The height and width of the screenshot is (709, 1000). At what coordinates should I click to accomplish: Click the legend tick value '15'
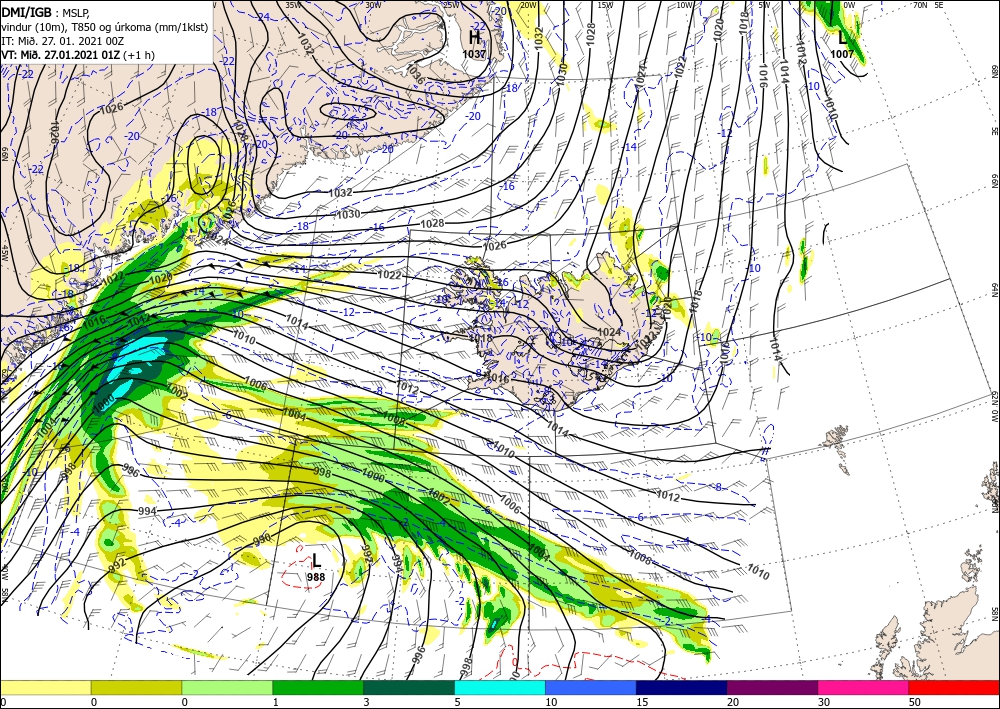[x=642, y=702]
